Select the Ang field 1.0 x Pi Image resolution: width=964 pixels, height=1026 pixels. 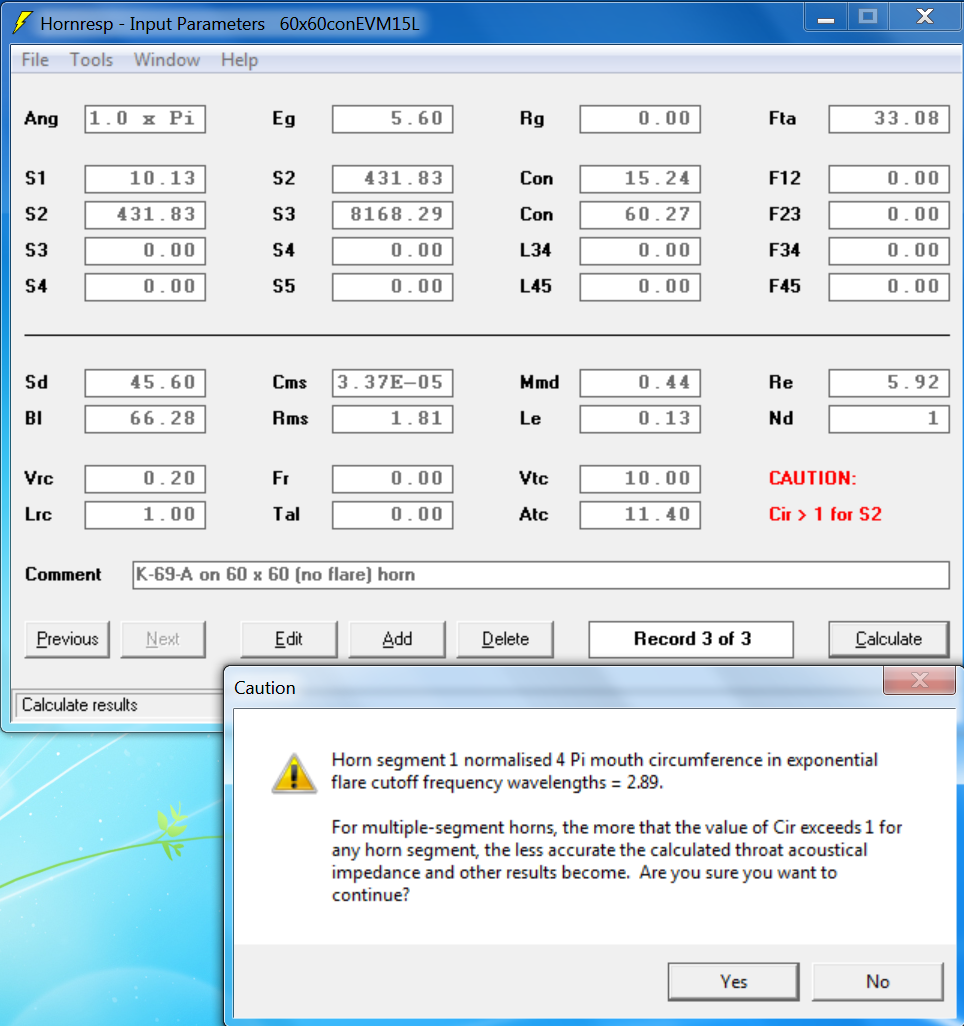point(145,119)
